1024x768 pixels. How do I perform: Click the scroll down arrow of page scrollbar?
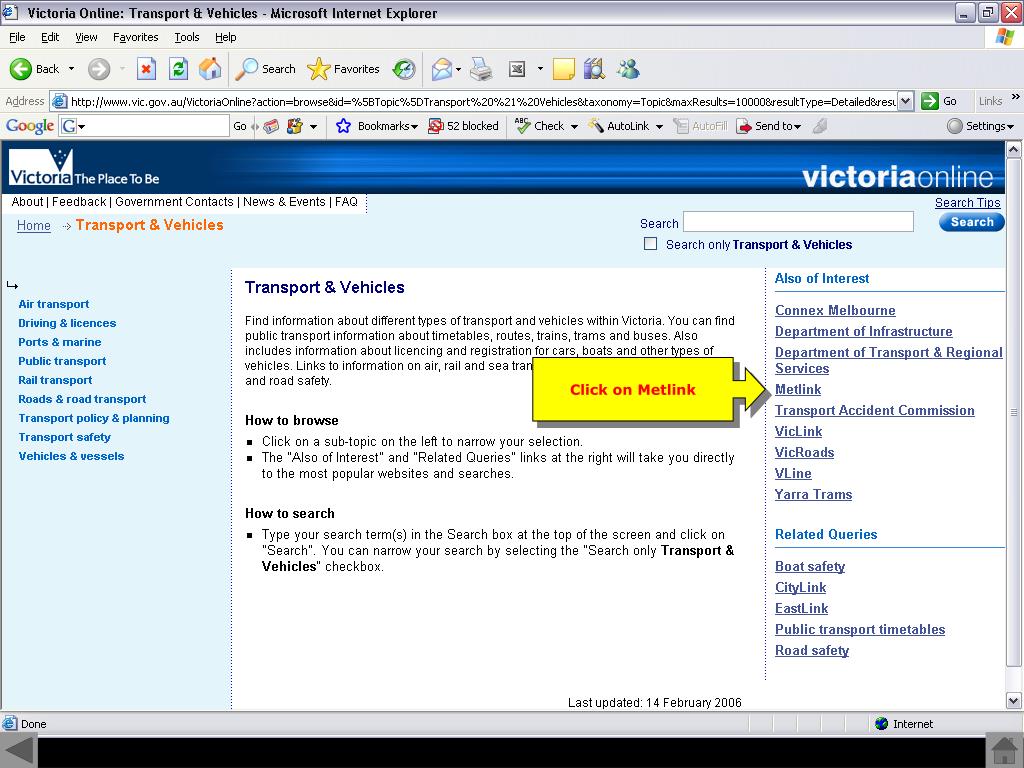click(1013, 701)
